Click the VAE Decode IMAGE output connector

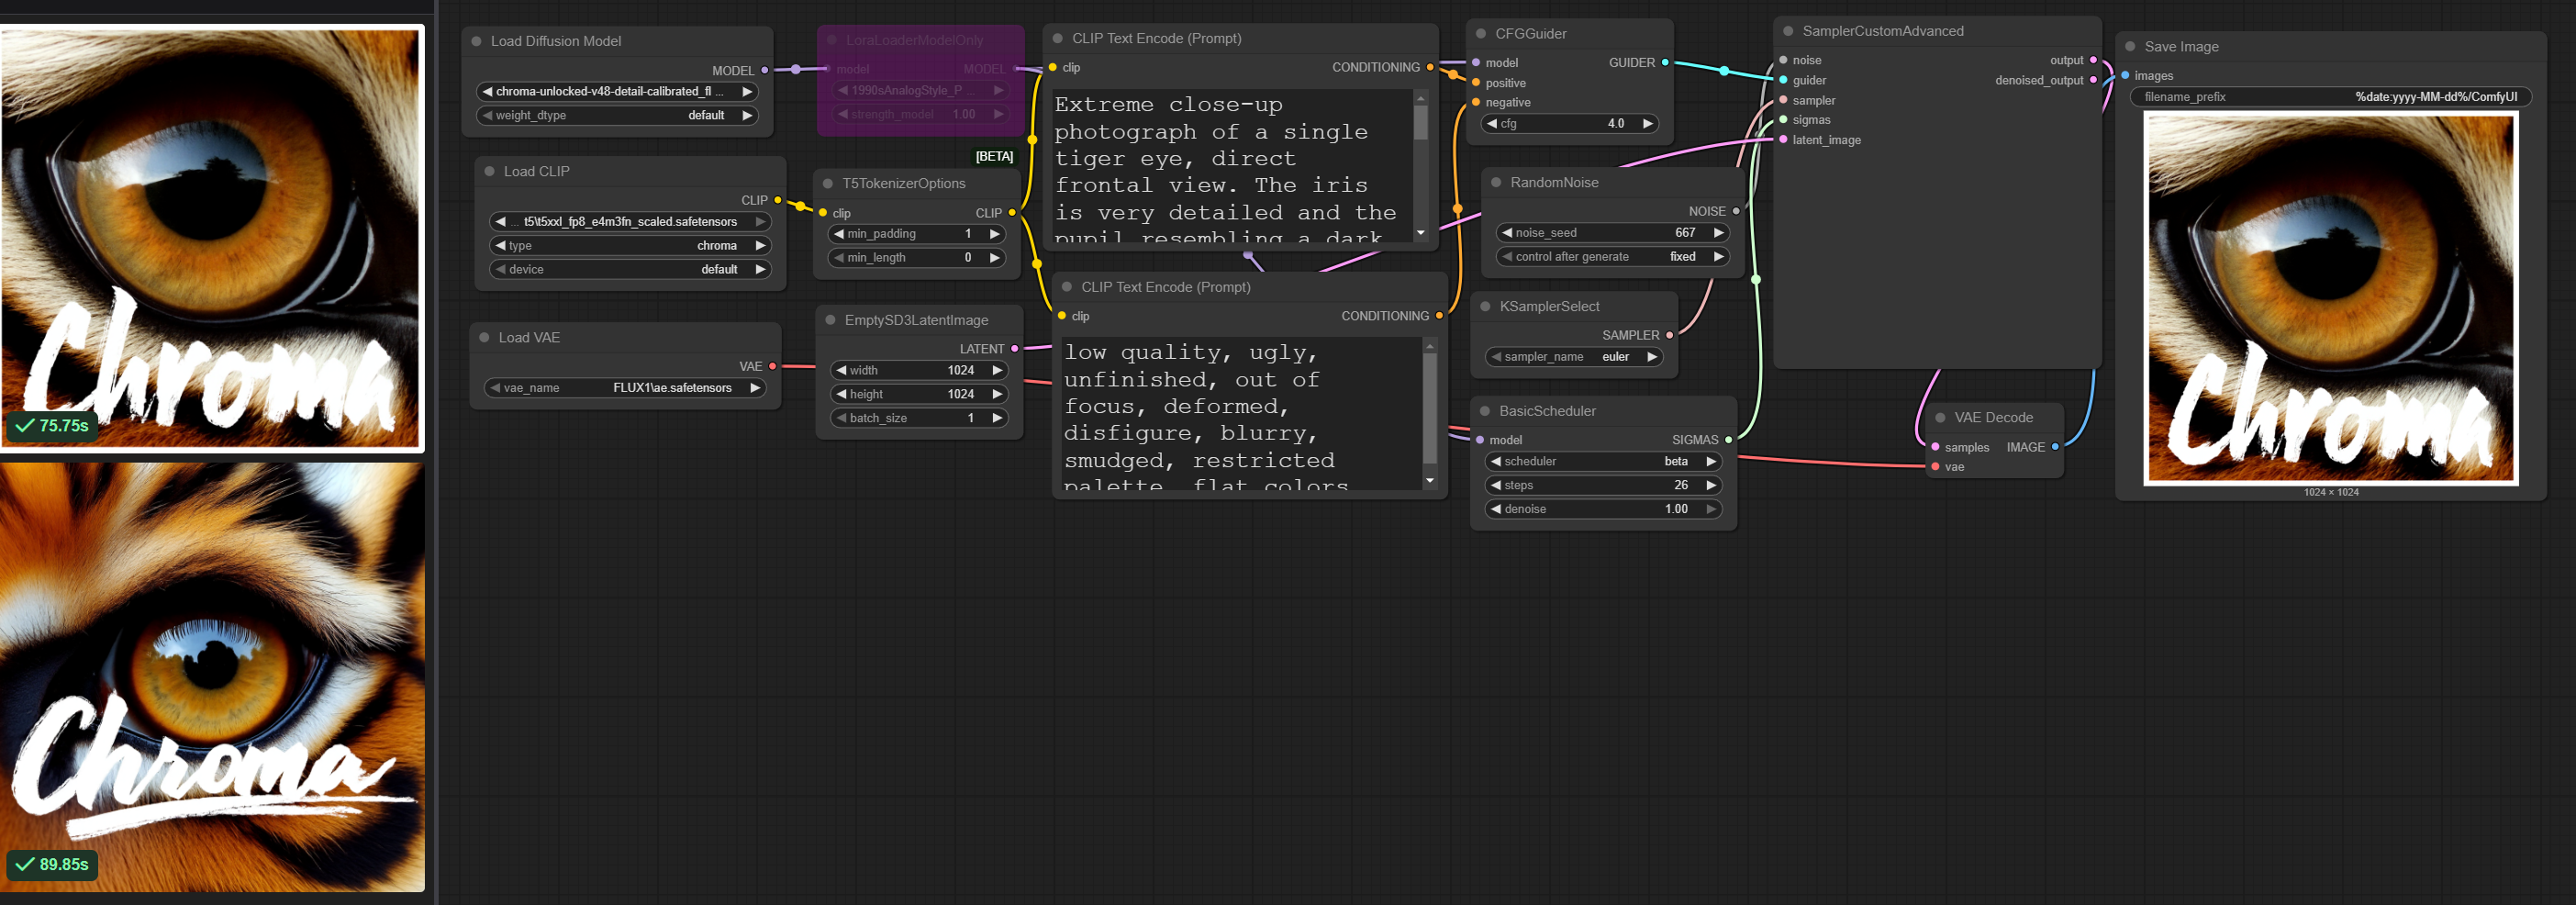click(2055, 447)
